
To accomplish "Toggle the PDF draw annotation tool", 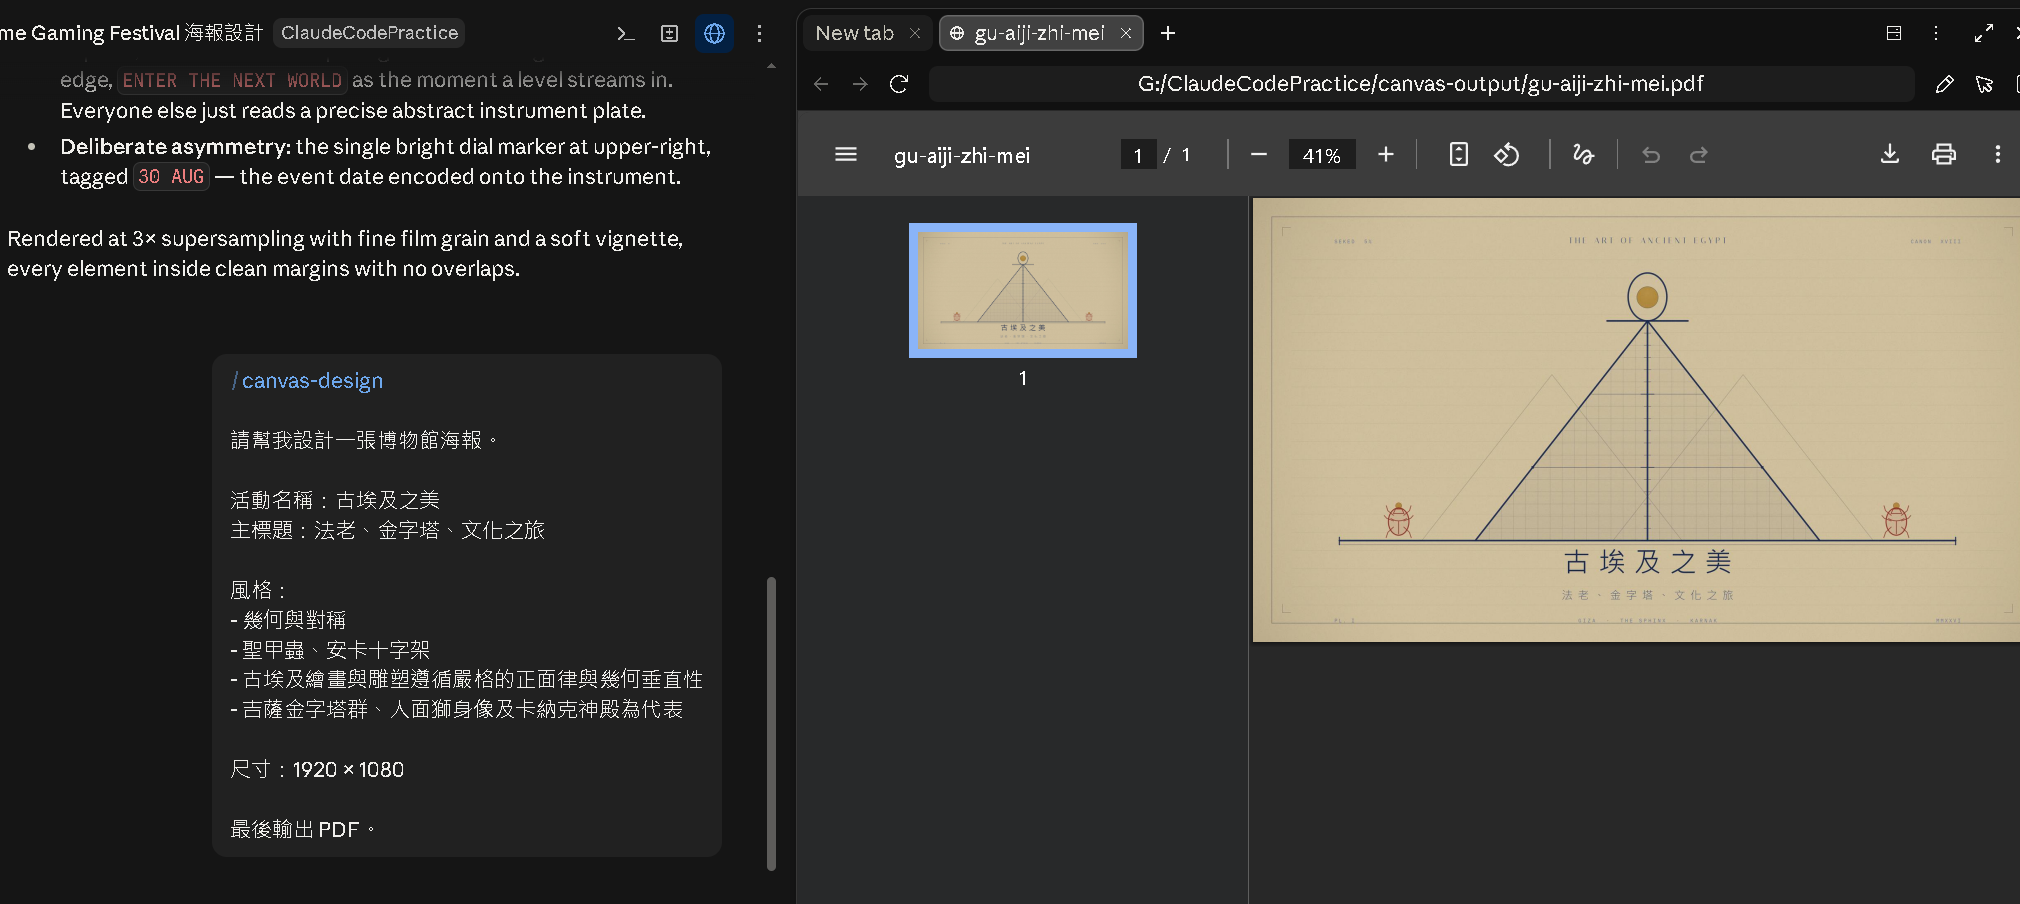I will coord(1583,154).
